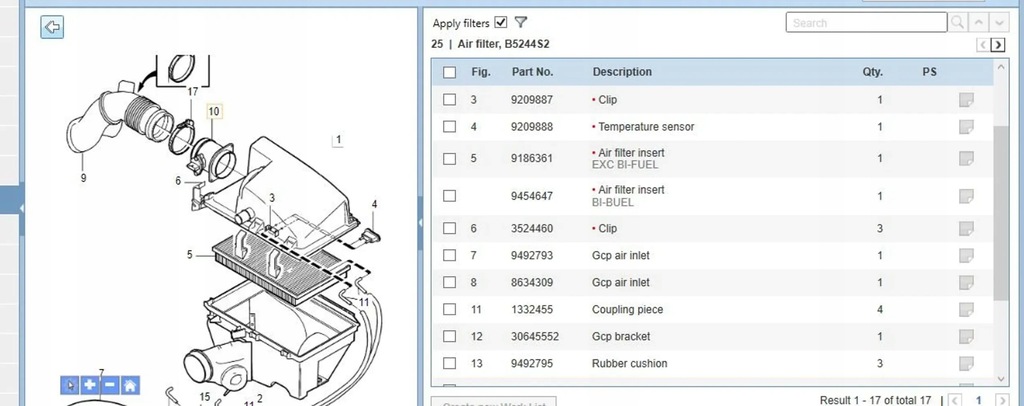1024x406 pixels.
Task: Click the scrollbar down arrow of the parts list
Action: [x=1002, y=379]
